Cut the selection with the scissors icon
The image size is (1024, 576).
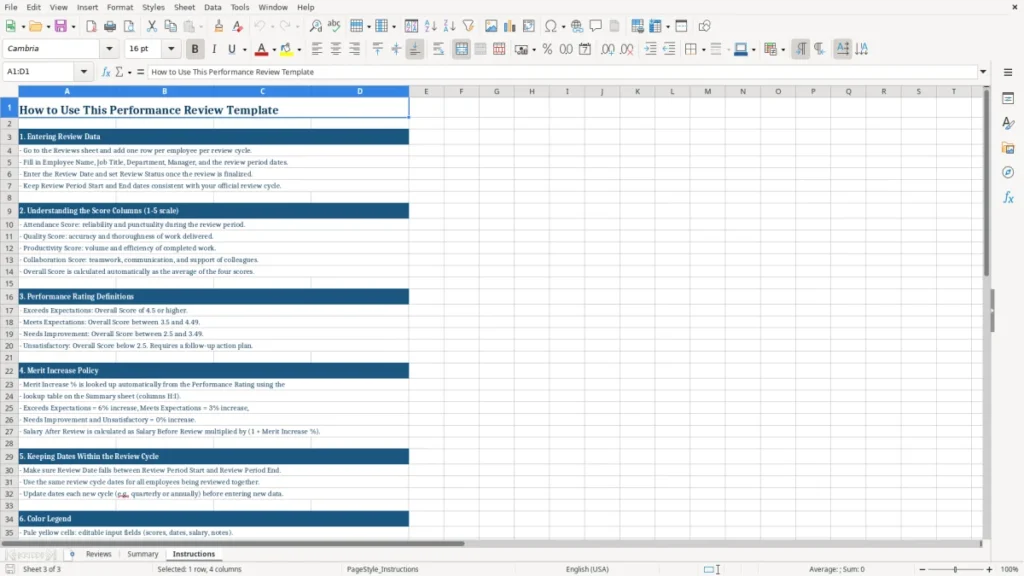[152, 26]
